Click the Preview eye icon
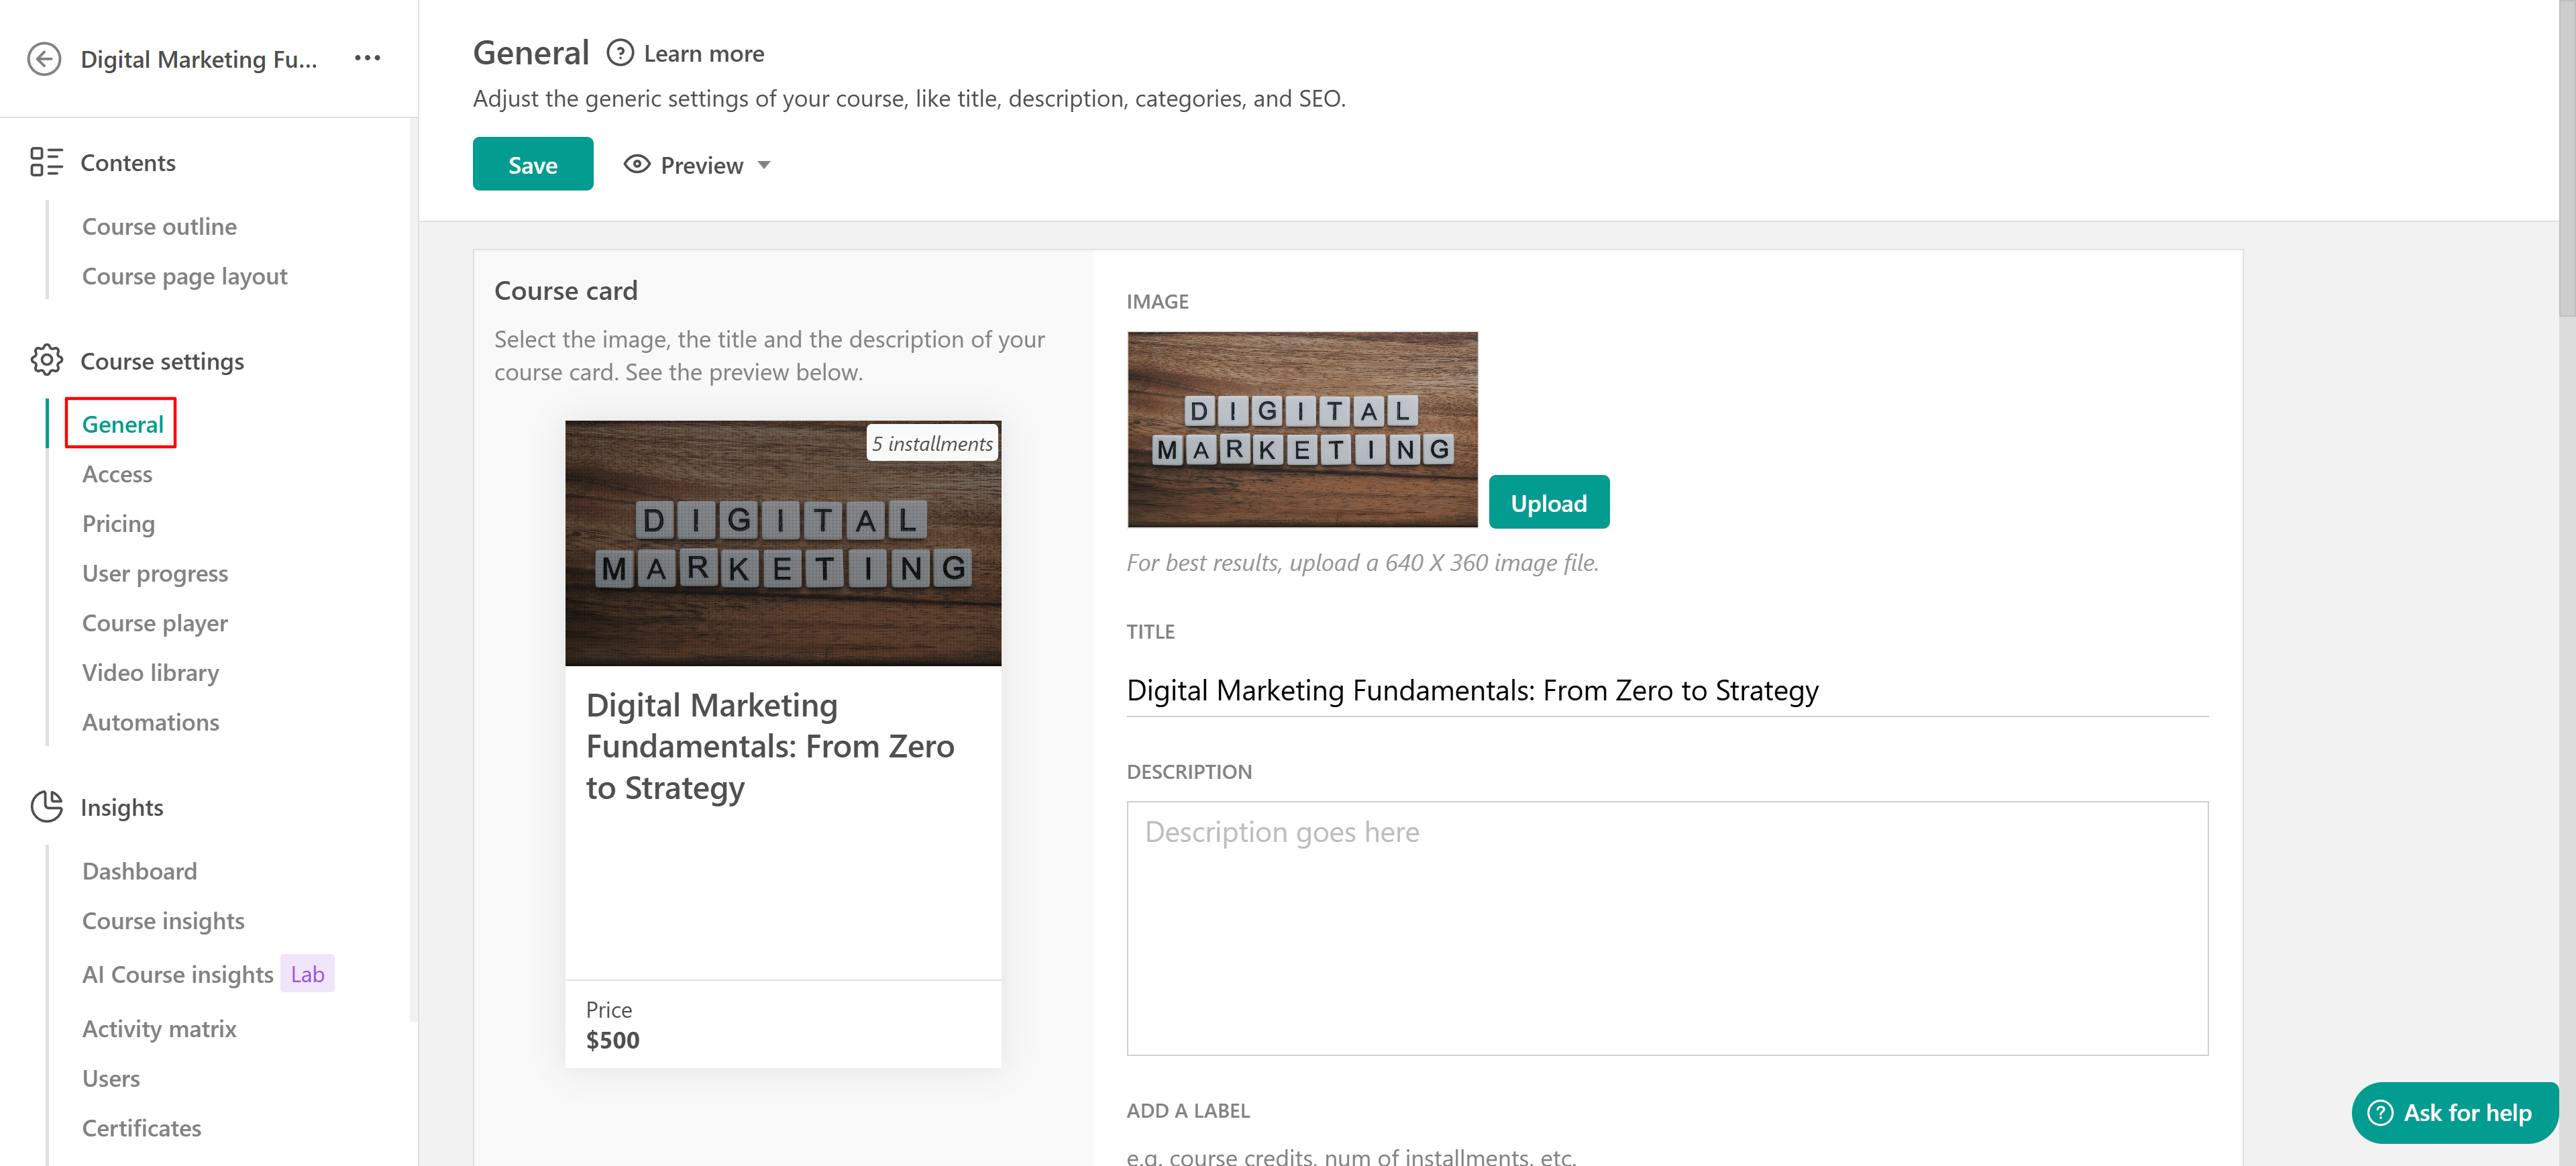The height and width of the screenshot is (1166, 2576). [637, 164]
